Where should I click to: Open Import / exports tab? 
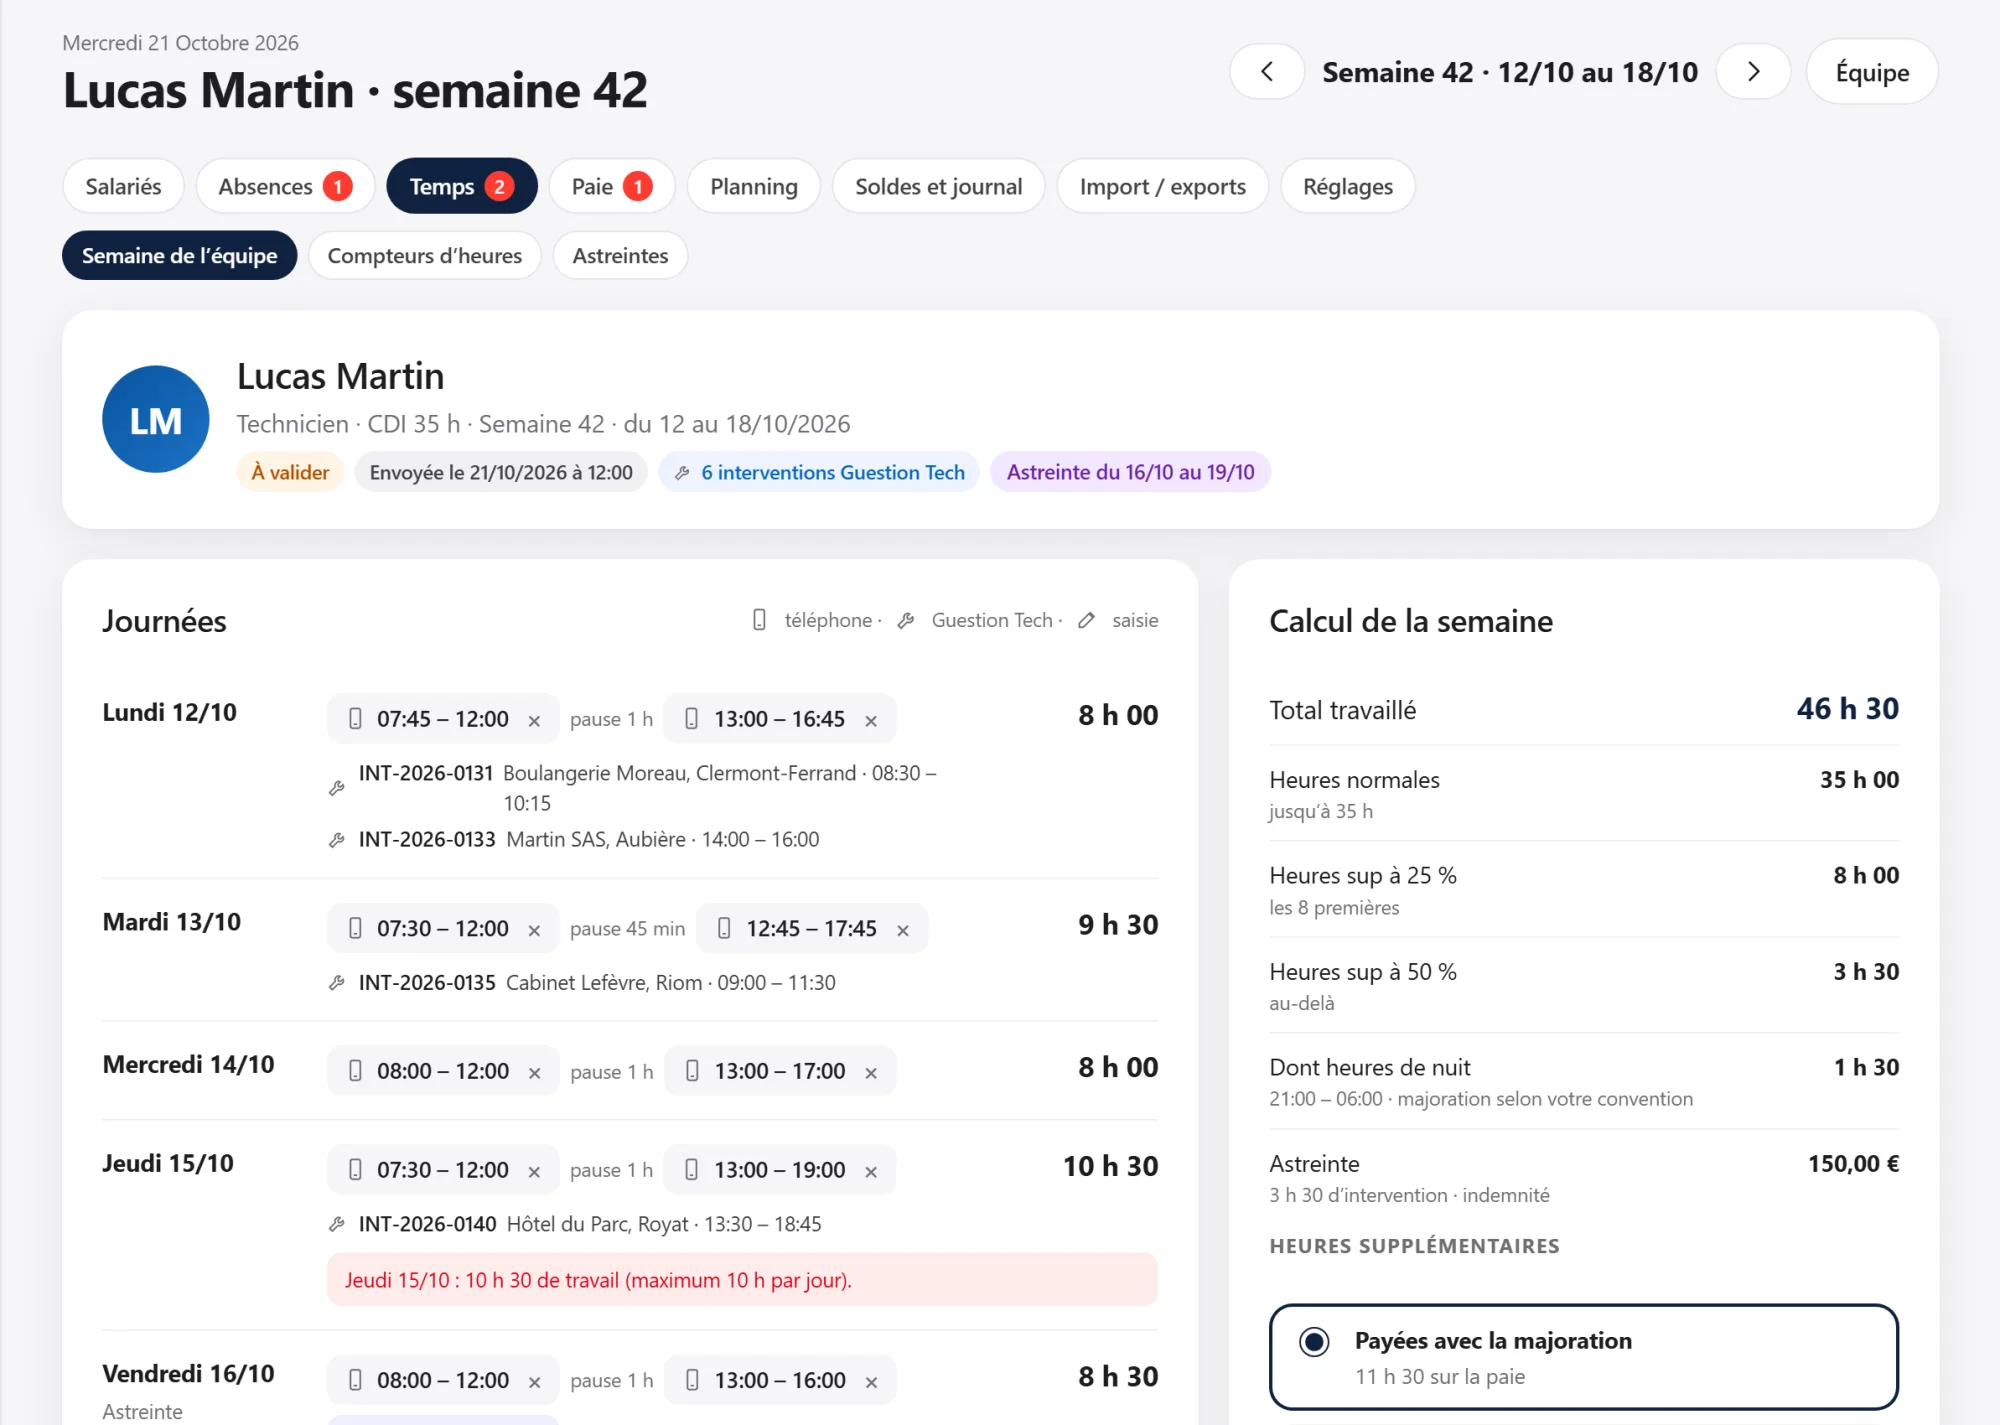(x=1162, y=186)
